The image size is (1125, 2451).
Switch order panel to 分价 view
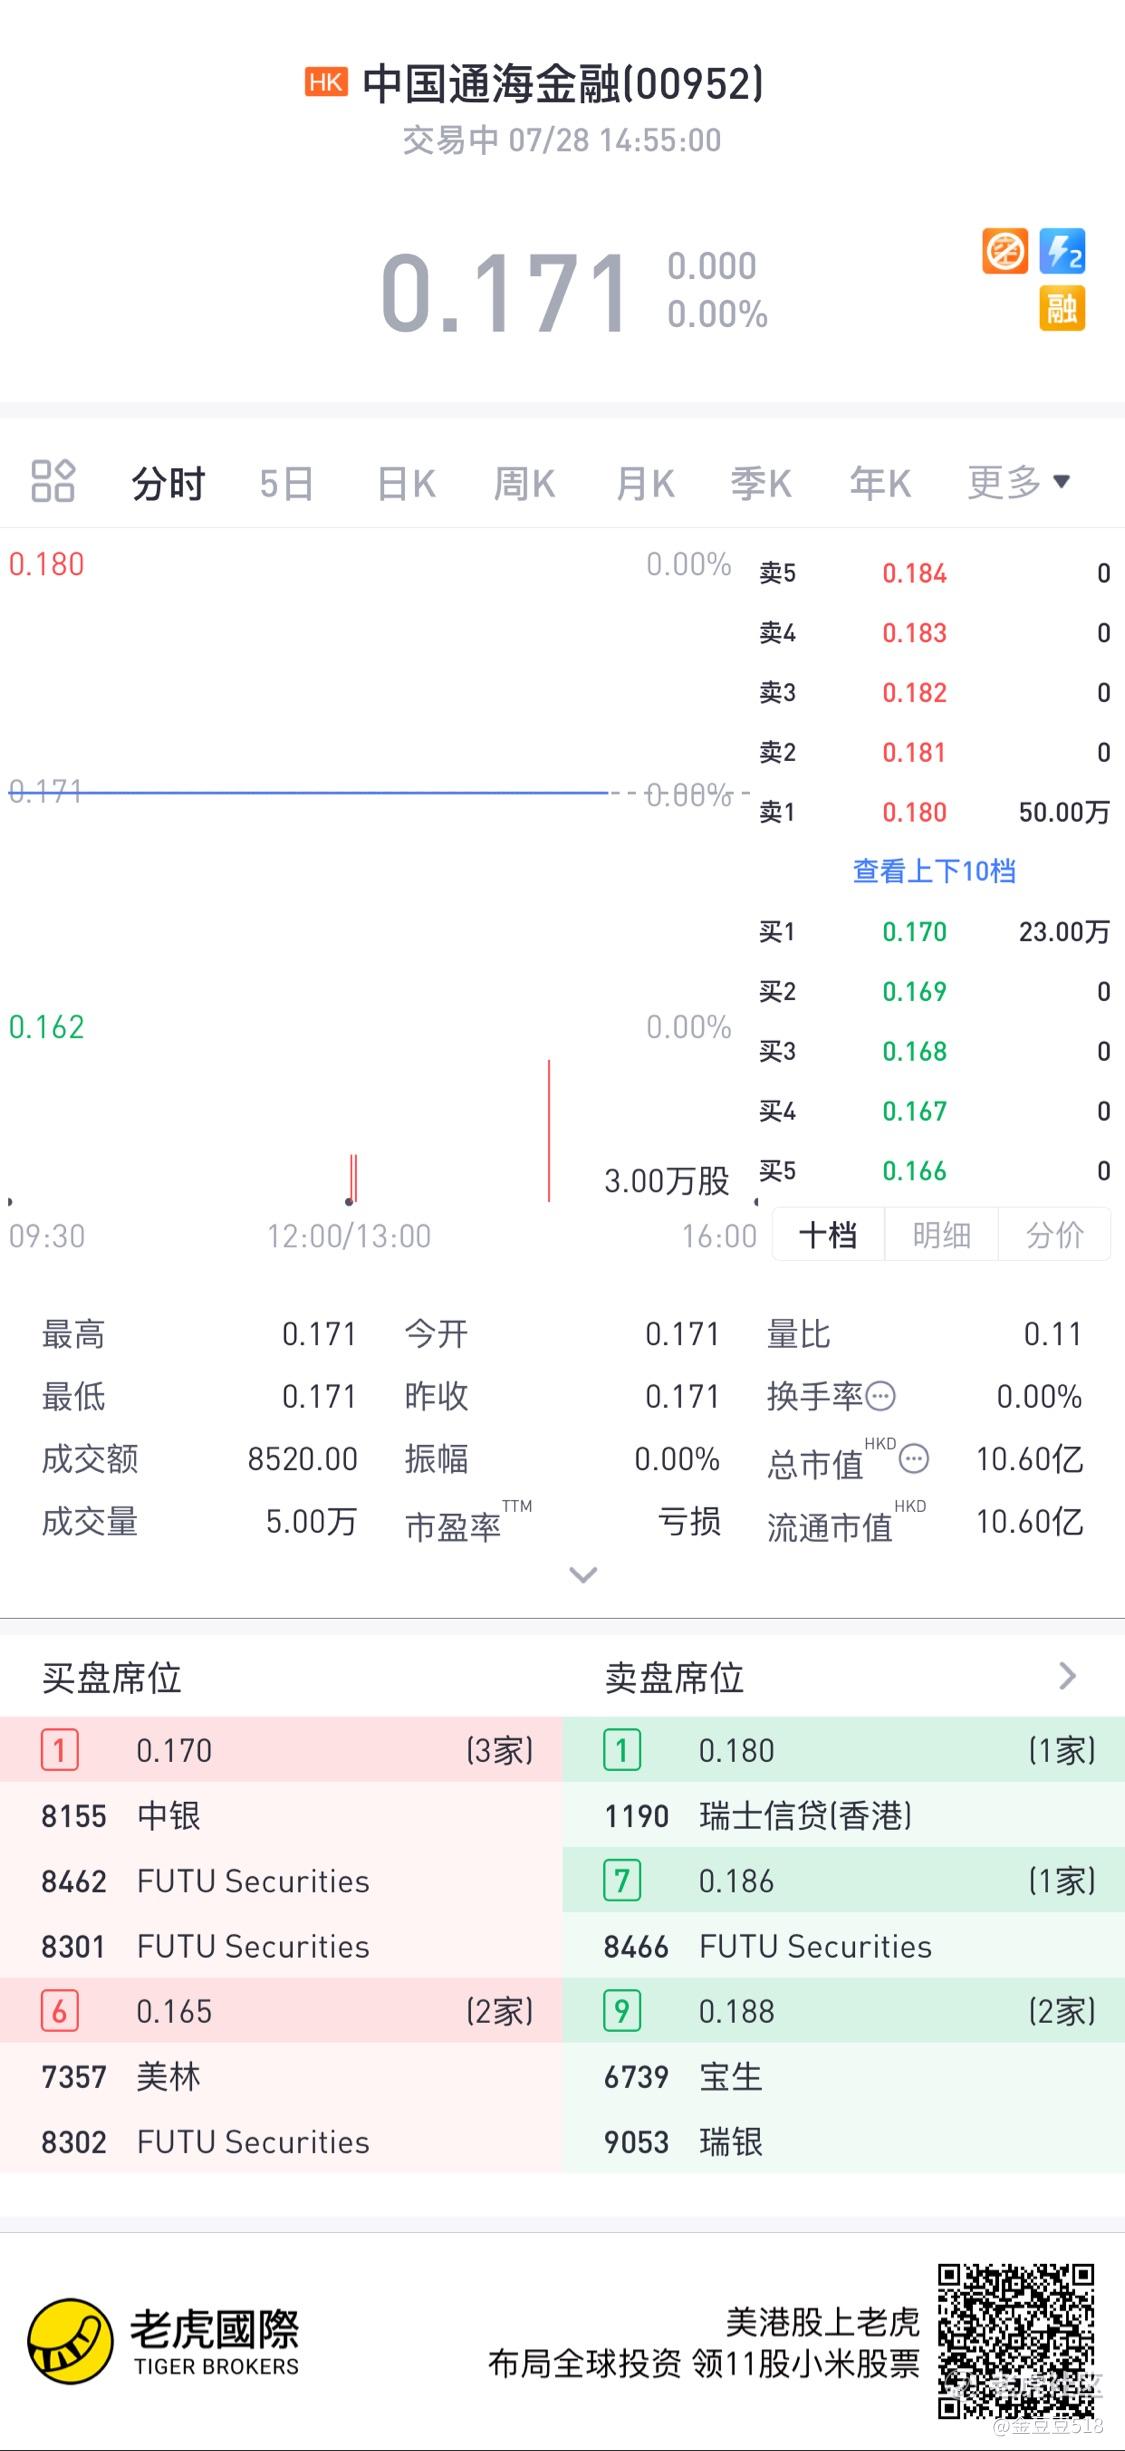point(1055,1235)
